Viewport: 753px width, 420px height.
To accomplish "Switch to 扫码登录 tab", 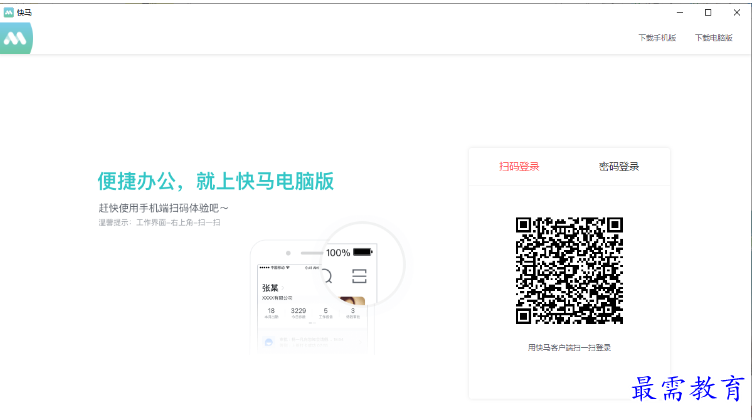I will pyautogui.click(x=519, y=167).
